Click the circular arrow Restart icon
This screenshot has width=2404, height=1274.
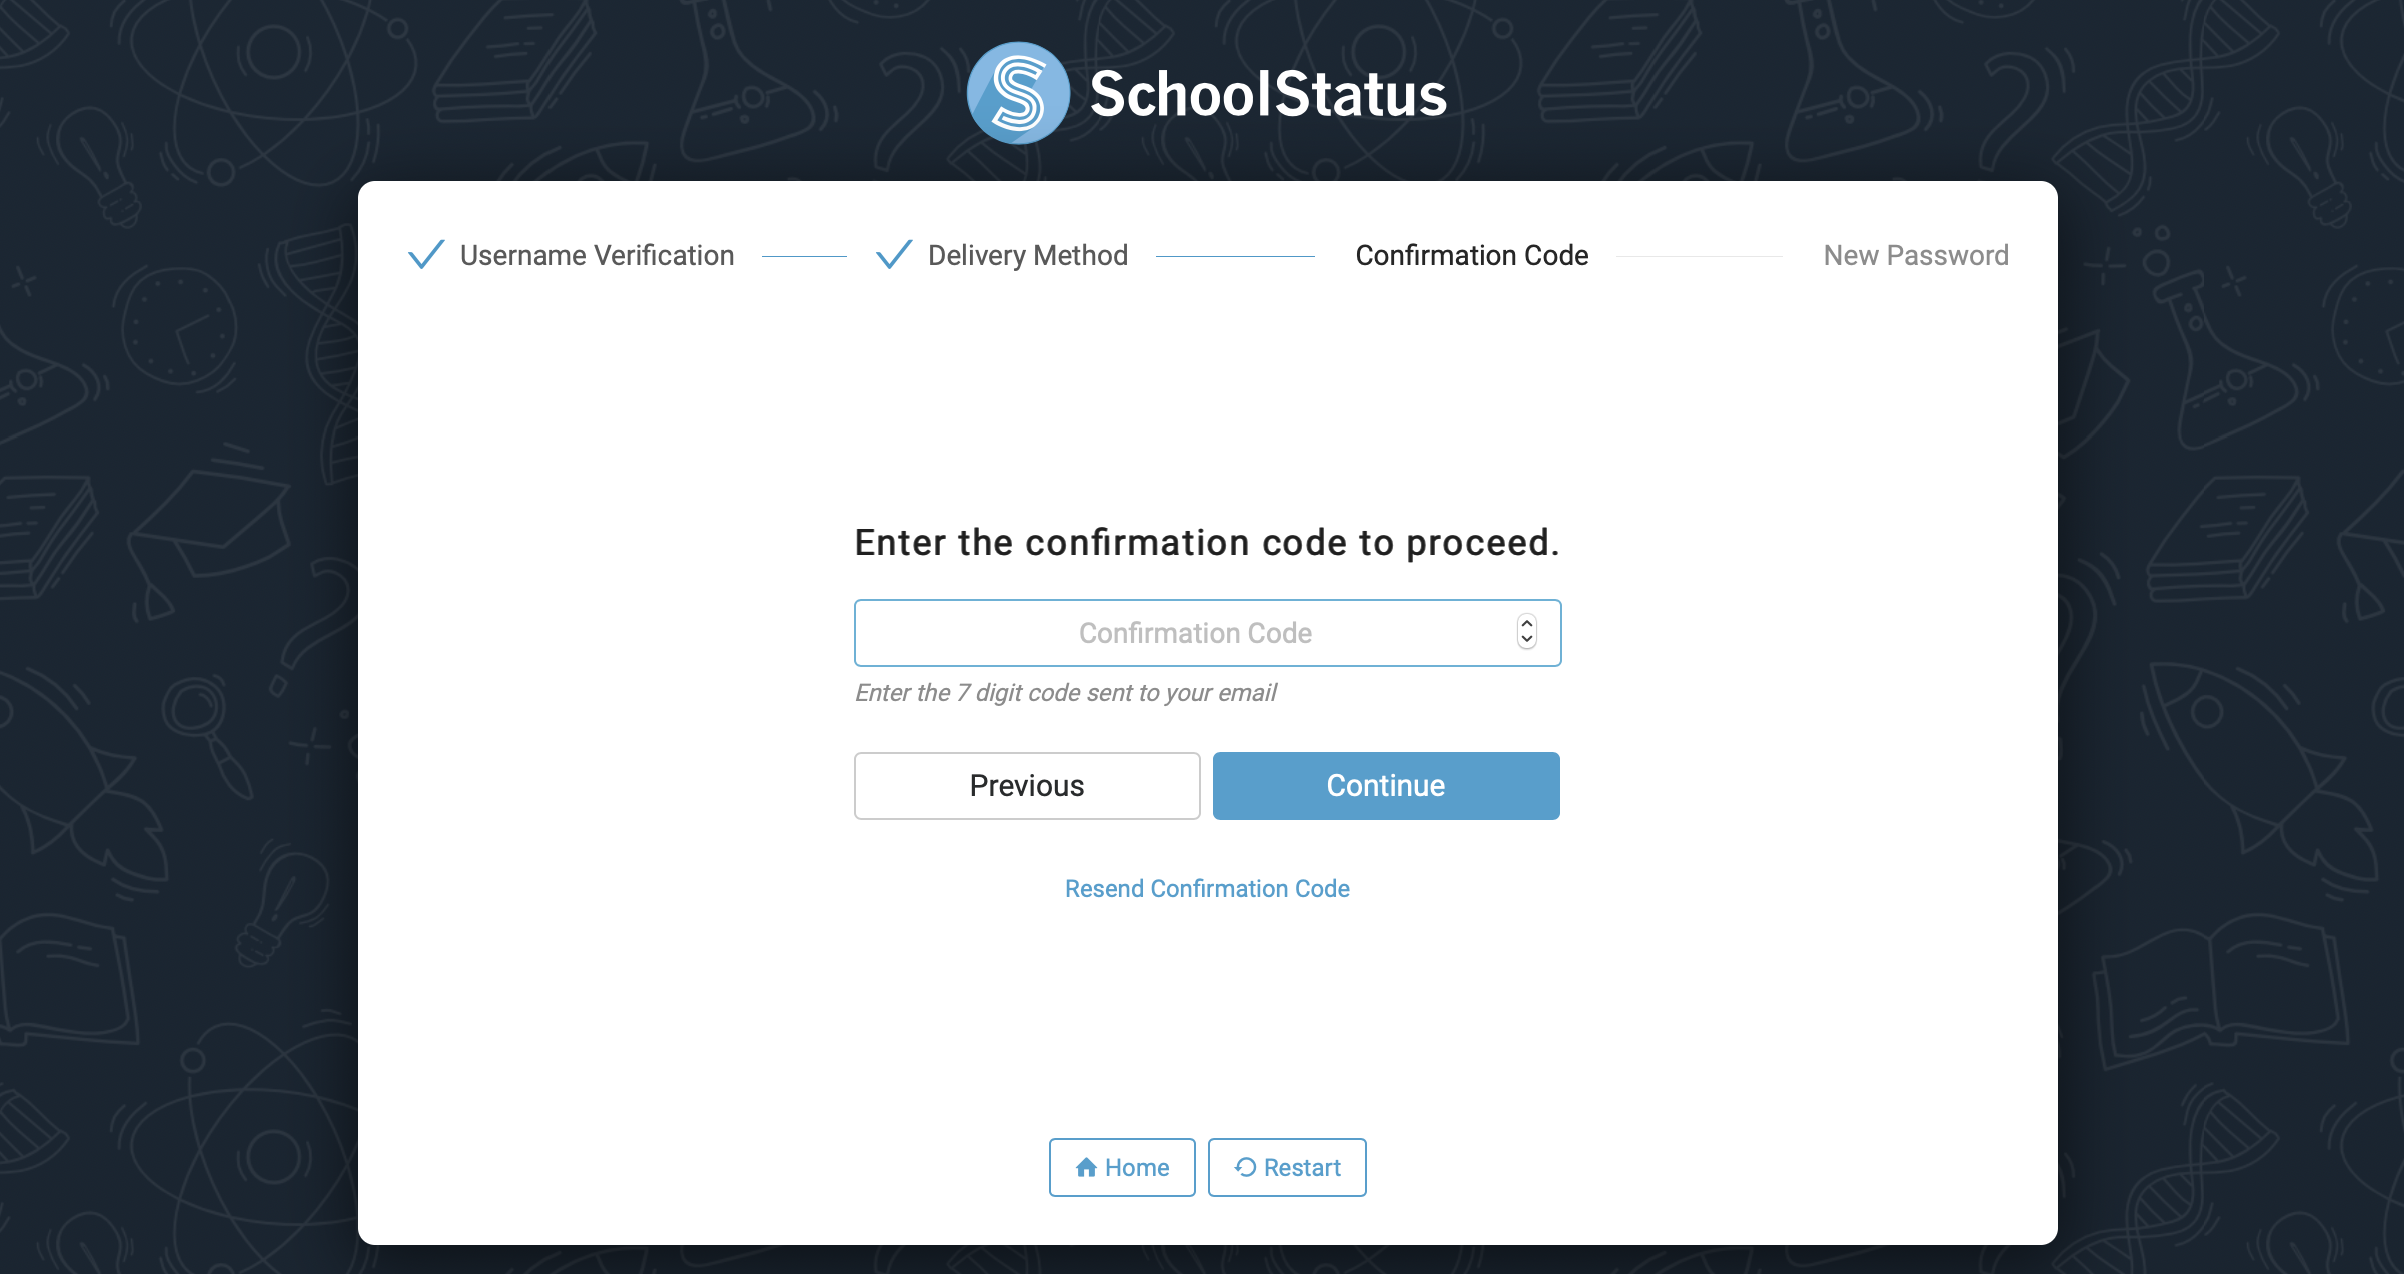[1245, 1167]
